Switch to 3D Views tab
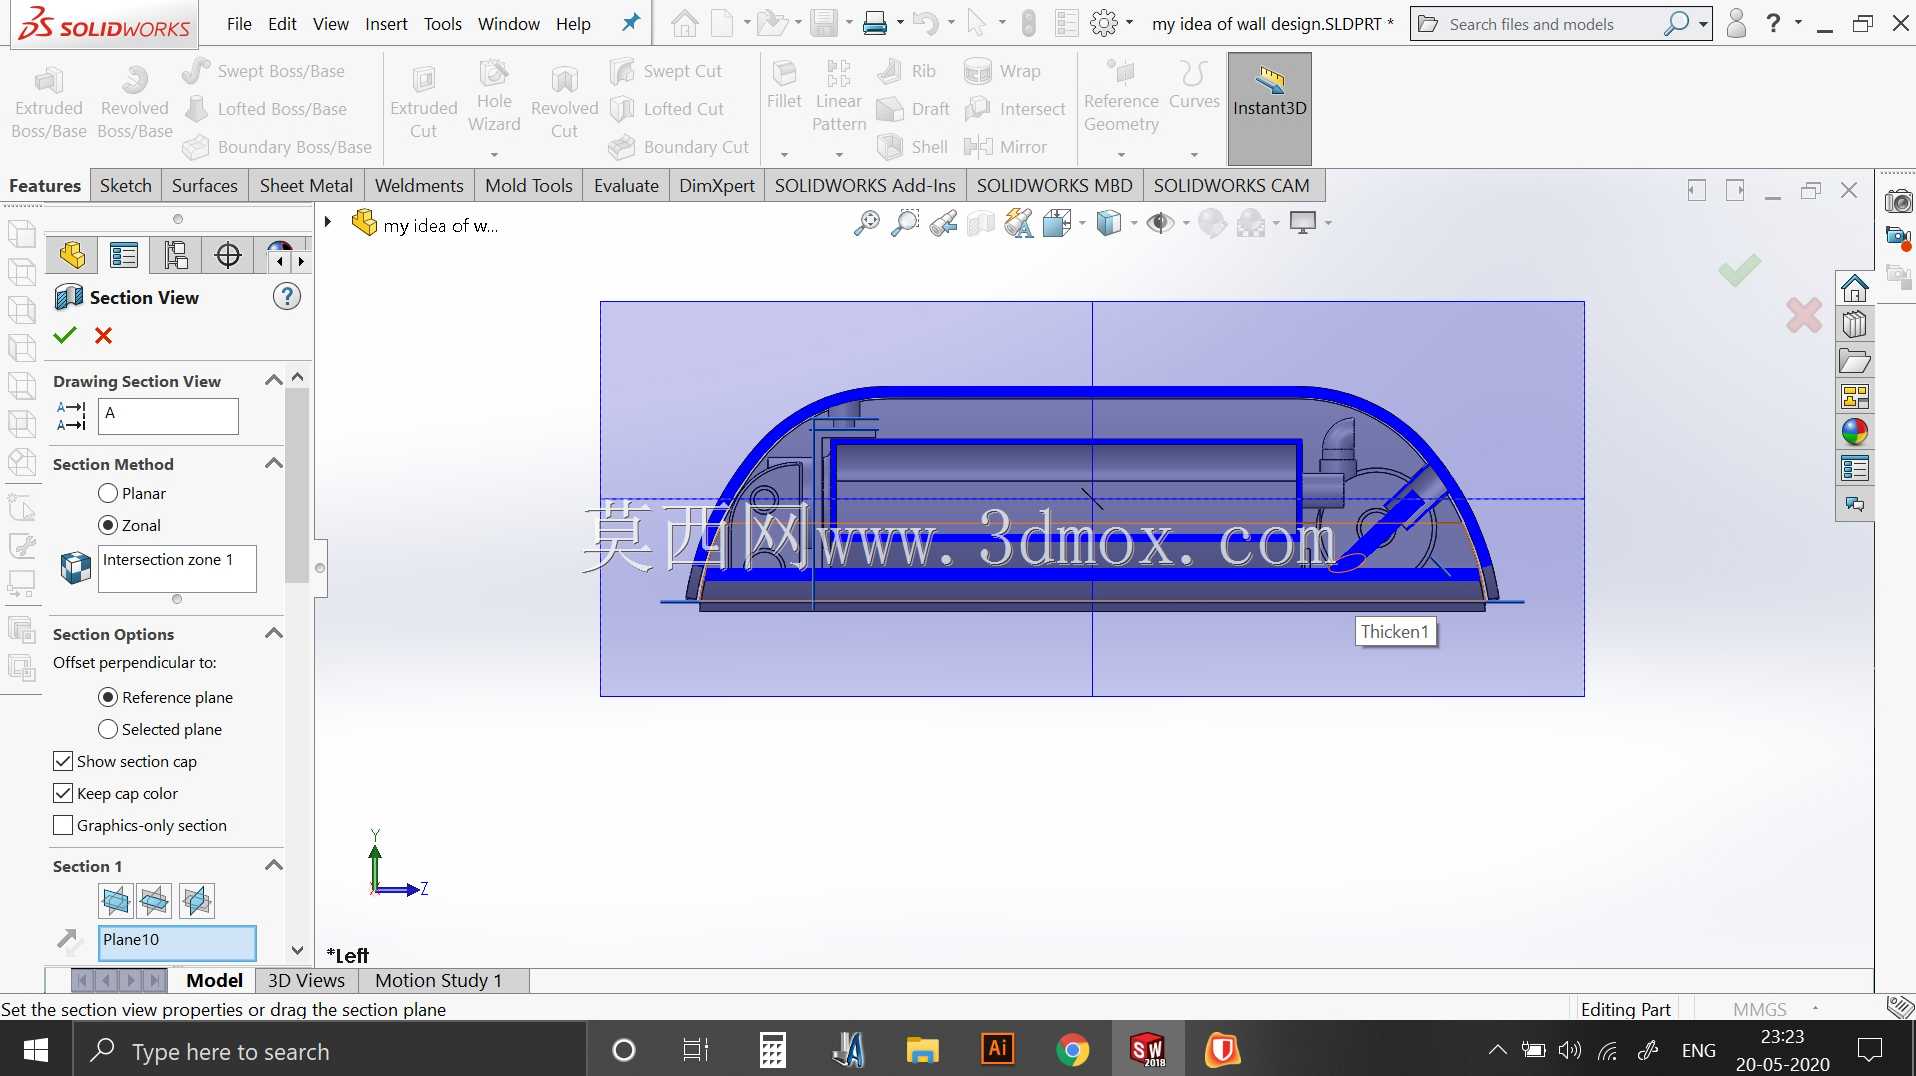Viewport: 1916px width, 1076px height. [x=306, y=981]
